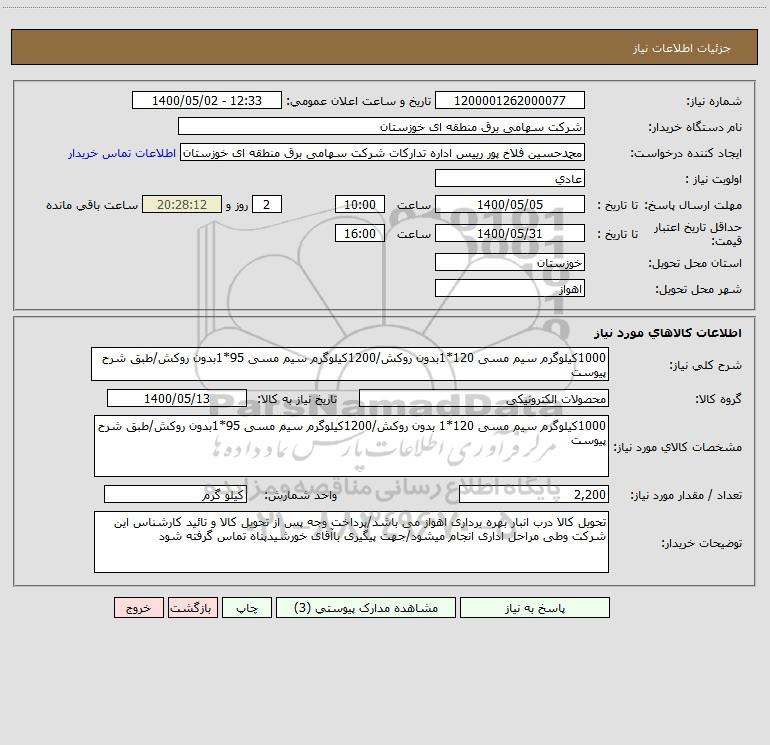
Task: Click the delivery province field 'خوزستان'
Action: point(510,262)
